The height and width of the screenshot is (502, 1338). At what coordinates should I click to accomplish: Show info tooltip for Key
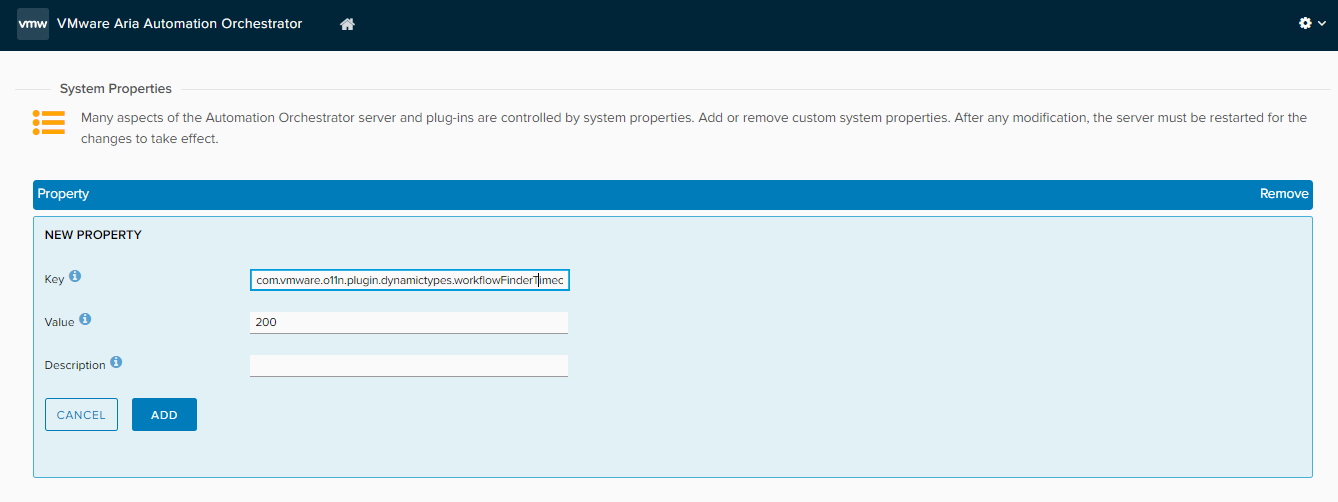(75, 276)
